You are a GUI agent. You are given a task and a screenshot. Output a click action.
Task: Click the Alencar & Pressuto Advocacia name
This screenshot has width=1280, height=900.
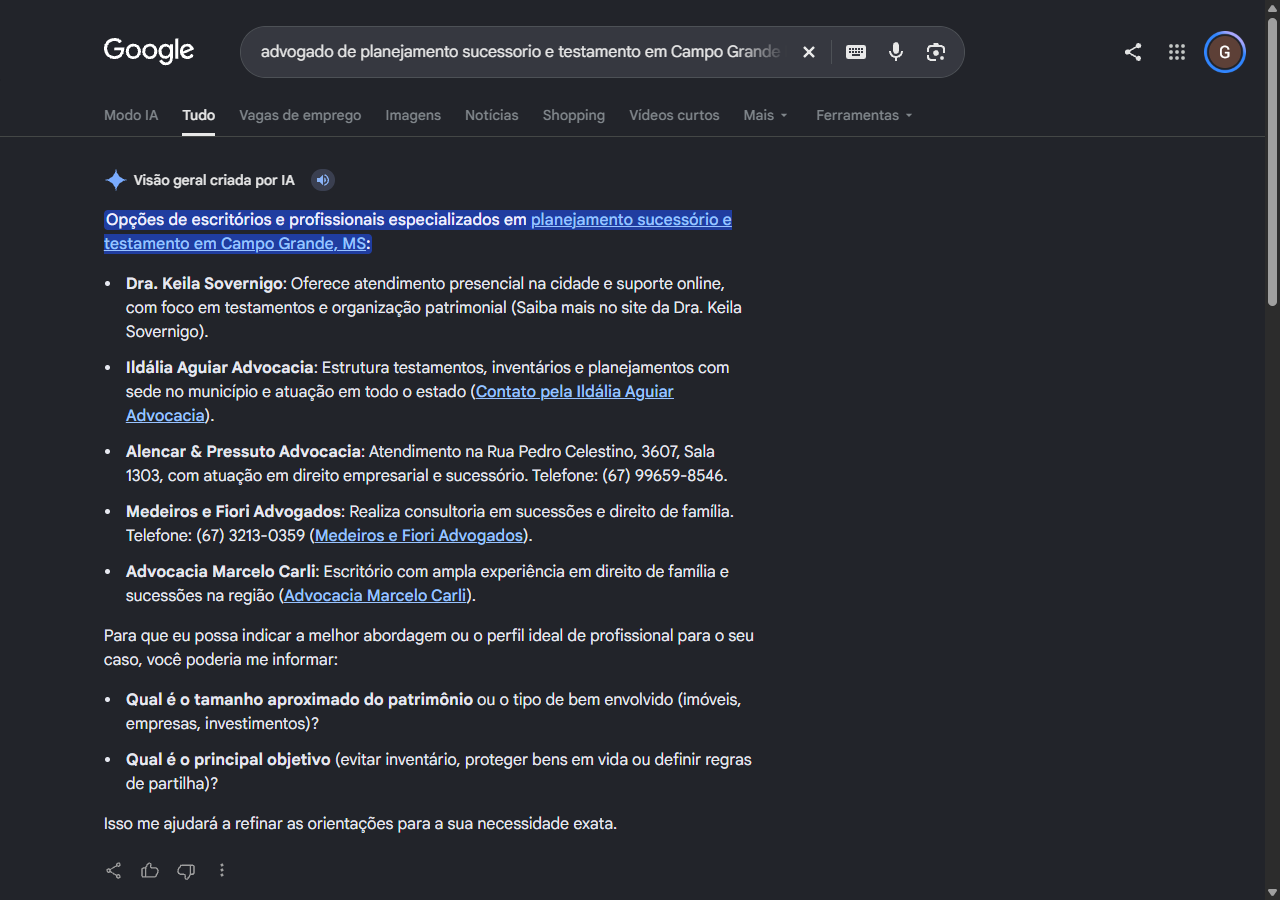243,451
